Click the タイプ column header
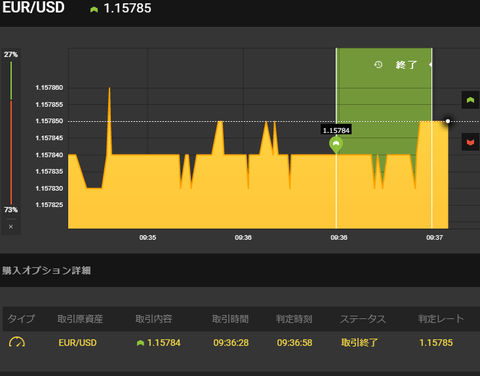Viewport: 480px width, 376px height. (x=21, y=319)
